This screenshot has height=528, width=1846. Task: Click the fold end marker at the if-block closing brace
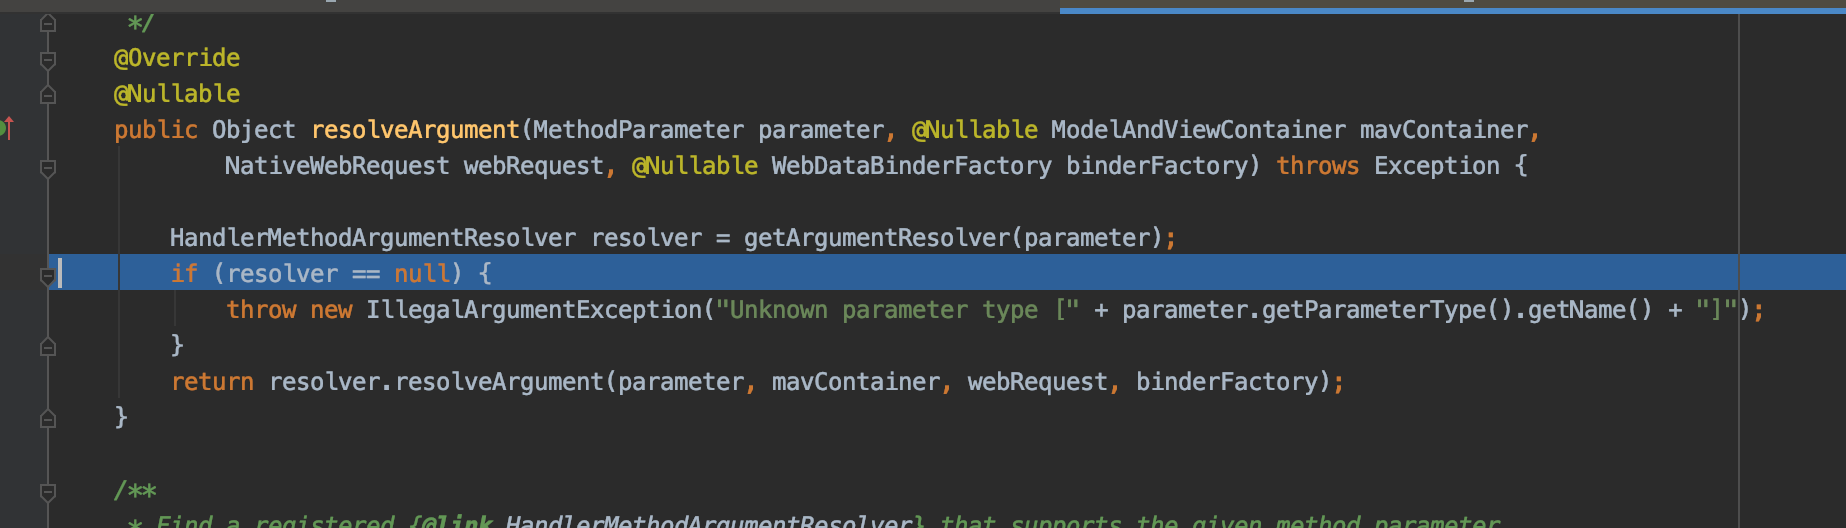(x=47, y=347)
